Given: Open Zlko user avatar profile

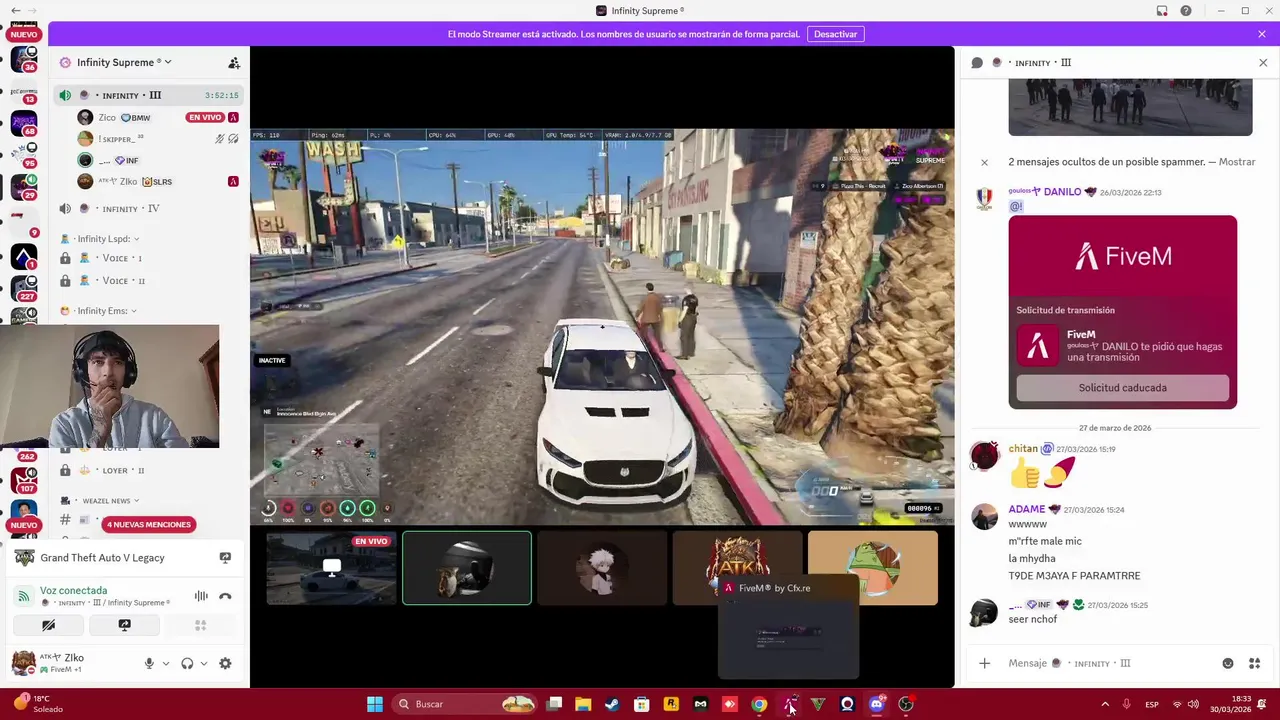Looking at the screenshot, I should pos(23,662).
